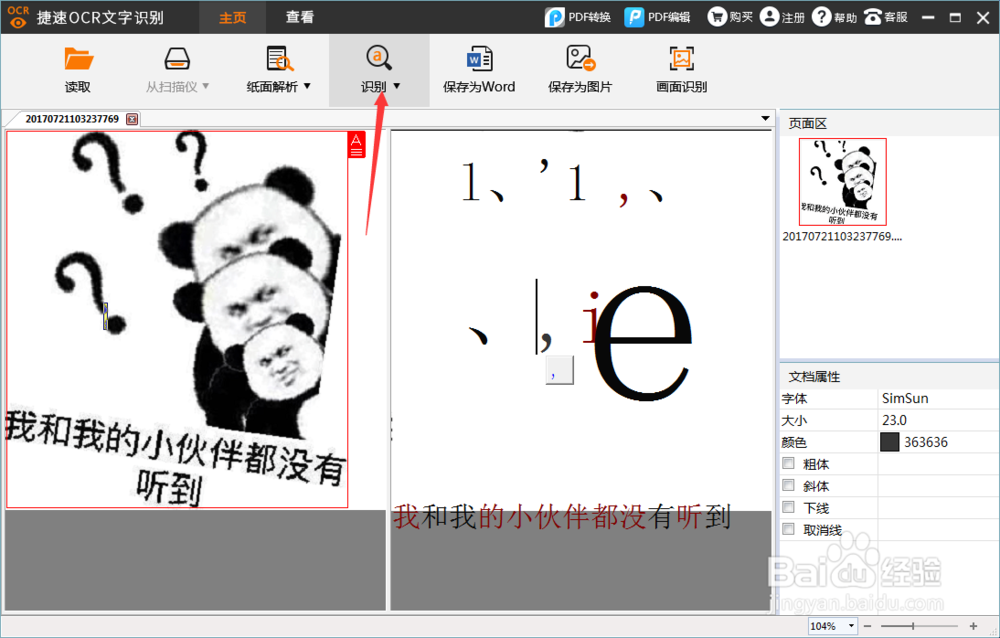Click the 帮助 help button
The width and height of the screenshot is (1000, 638).
[x=834, y=16]
